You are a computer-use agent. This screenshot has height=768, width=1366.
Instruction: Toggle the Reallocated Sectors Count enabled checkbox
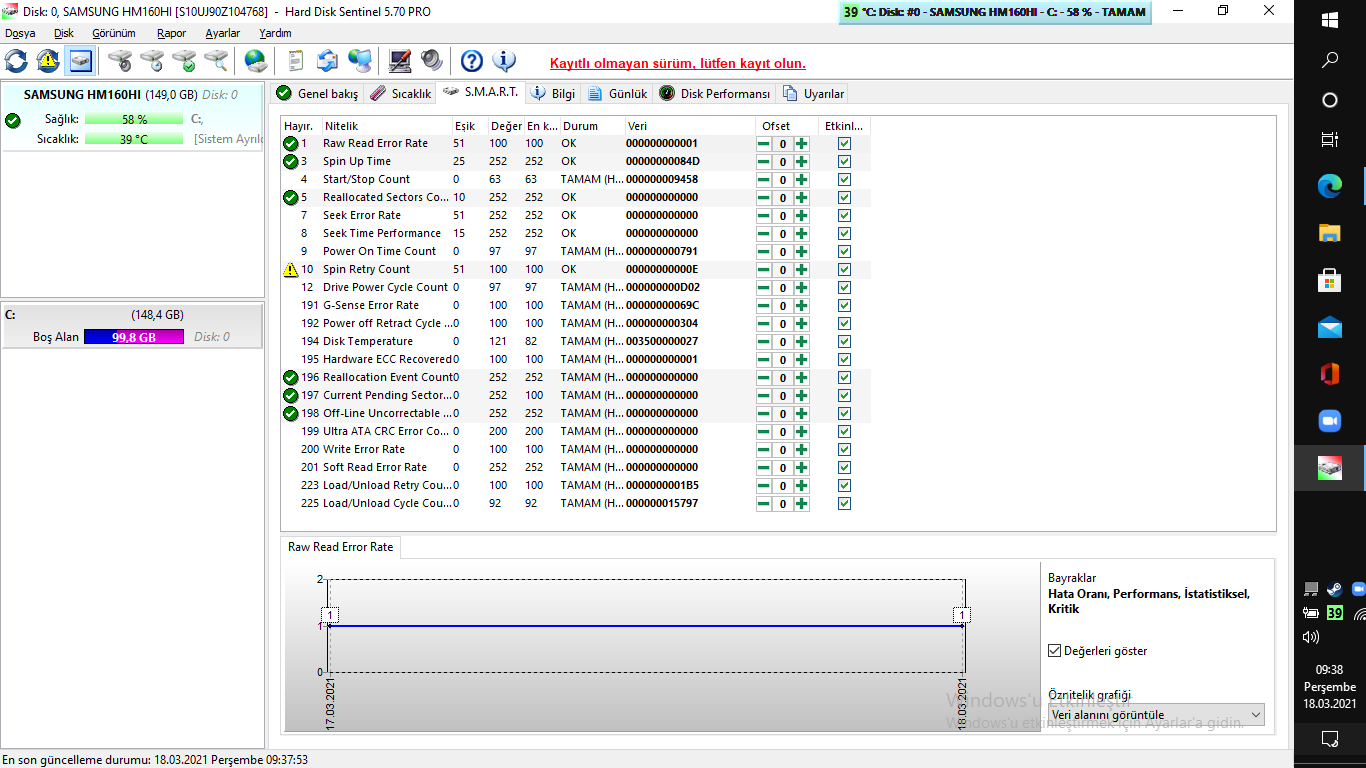(844, 198)
